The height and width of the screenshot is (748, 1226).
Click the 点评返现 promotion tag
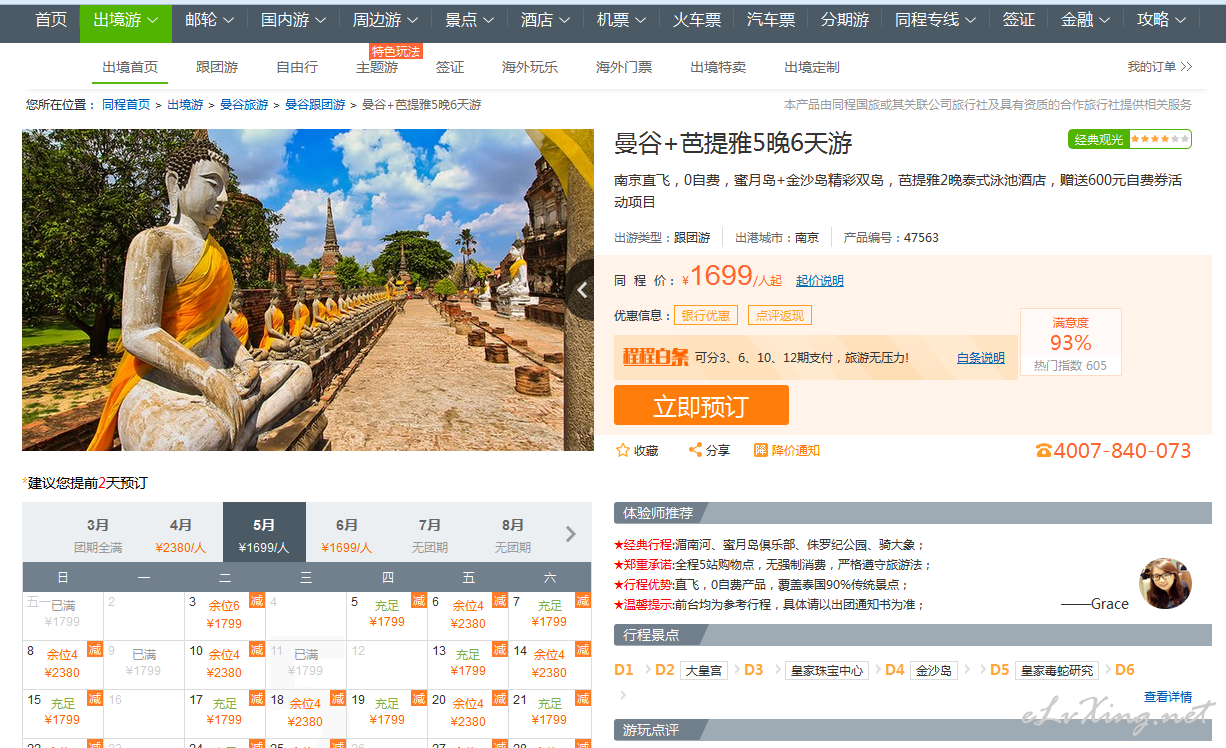(780, 315)
